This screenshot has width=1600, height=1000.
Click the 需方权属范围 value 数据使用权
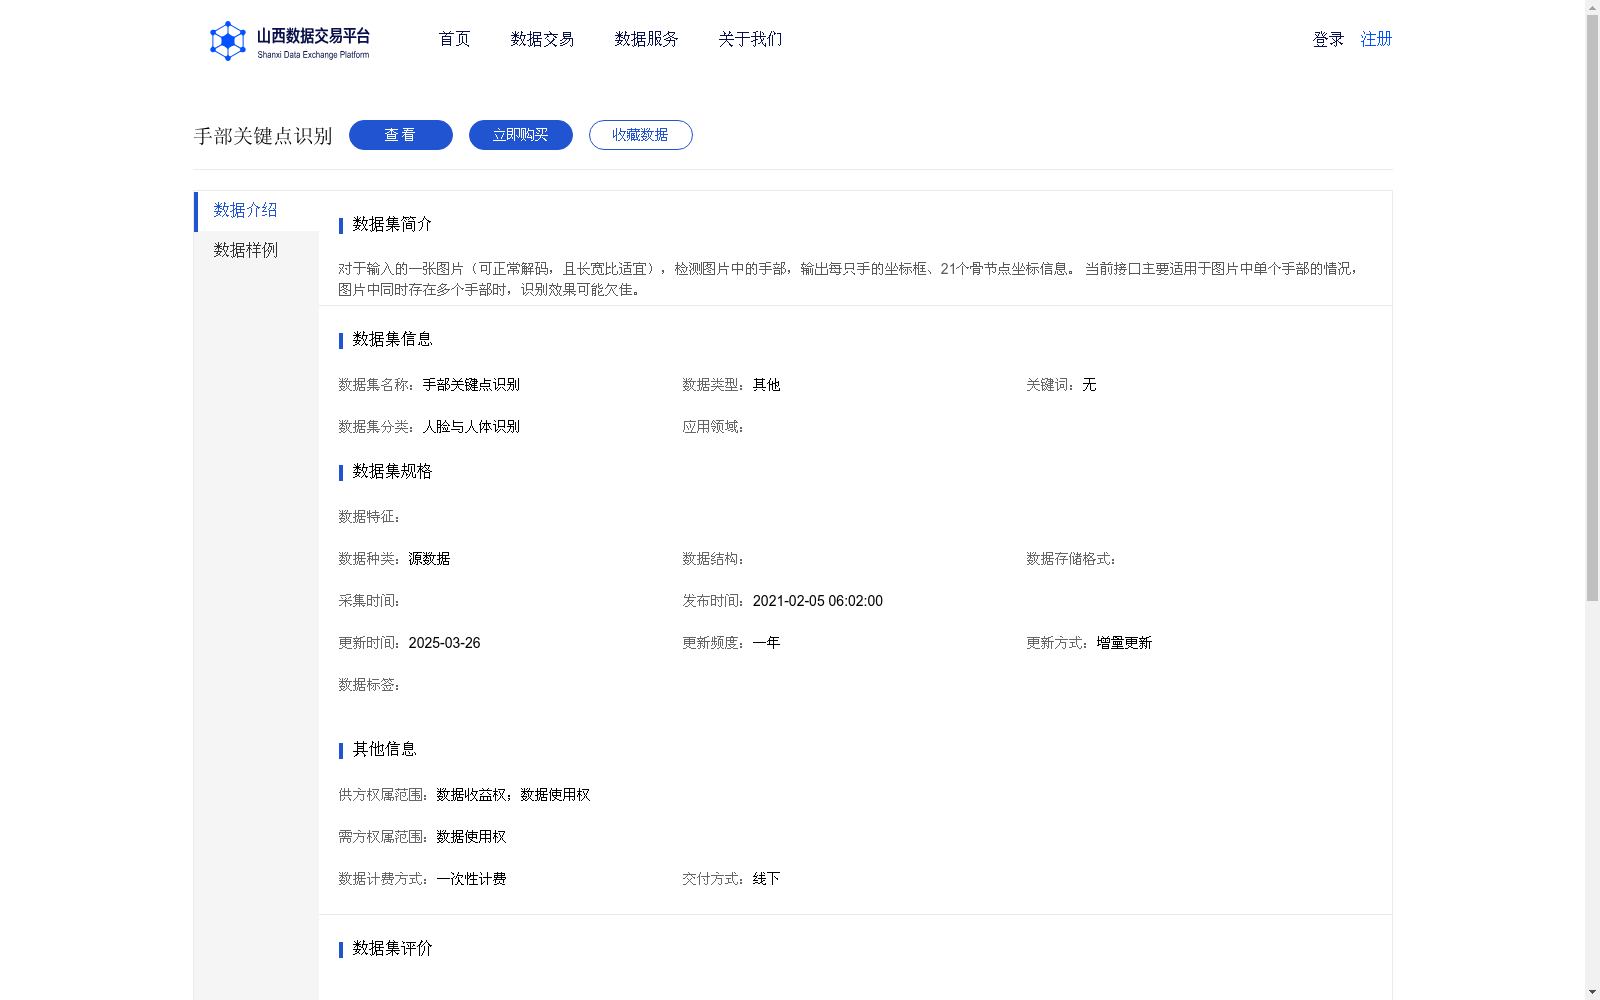[x=471, y=837]
